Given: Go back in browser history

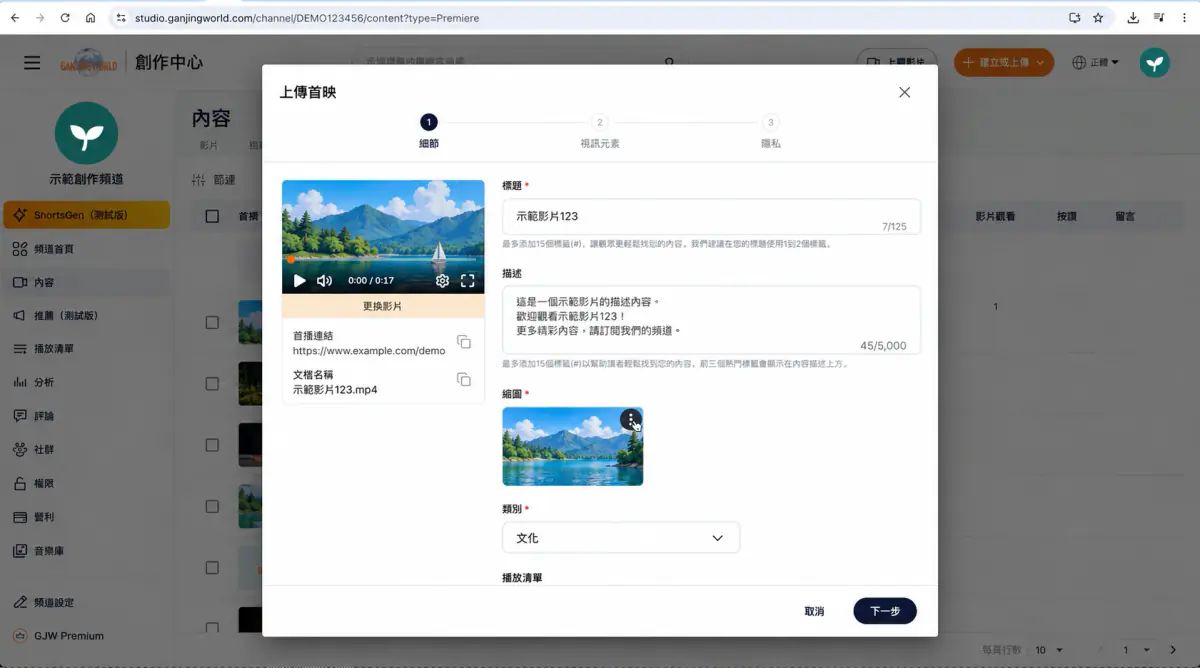Looking at the screenshot, I should pyautogui.click(x=15, y=18).
